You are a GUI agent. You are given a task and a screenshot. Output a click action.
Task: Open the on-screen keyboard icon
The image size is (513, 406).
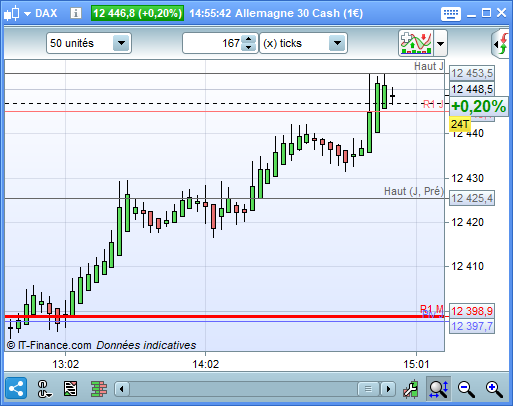coord(451,14)
